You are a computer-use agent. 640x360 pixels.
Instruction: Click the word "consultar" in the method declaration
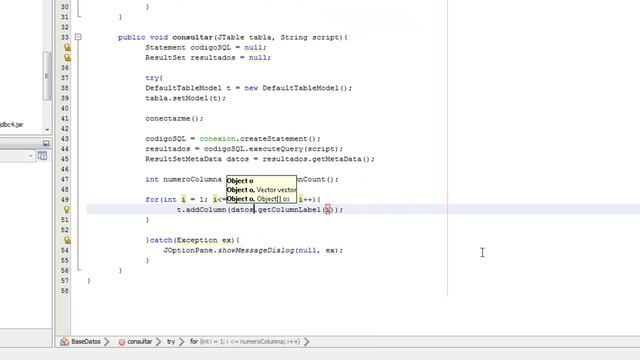[192, 38]
